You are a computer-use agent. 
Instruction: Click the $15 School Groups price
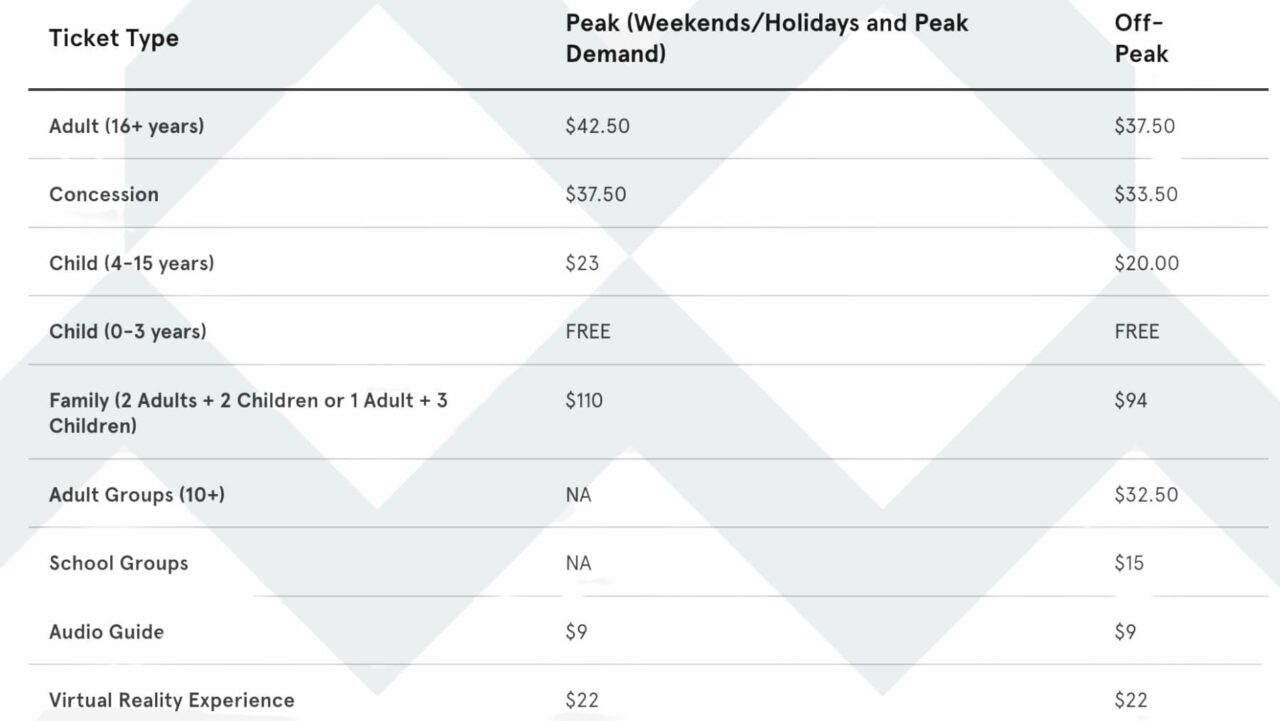pos(1129,563)
